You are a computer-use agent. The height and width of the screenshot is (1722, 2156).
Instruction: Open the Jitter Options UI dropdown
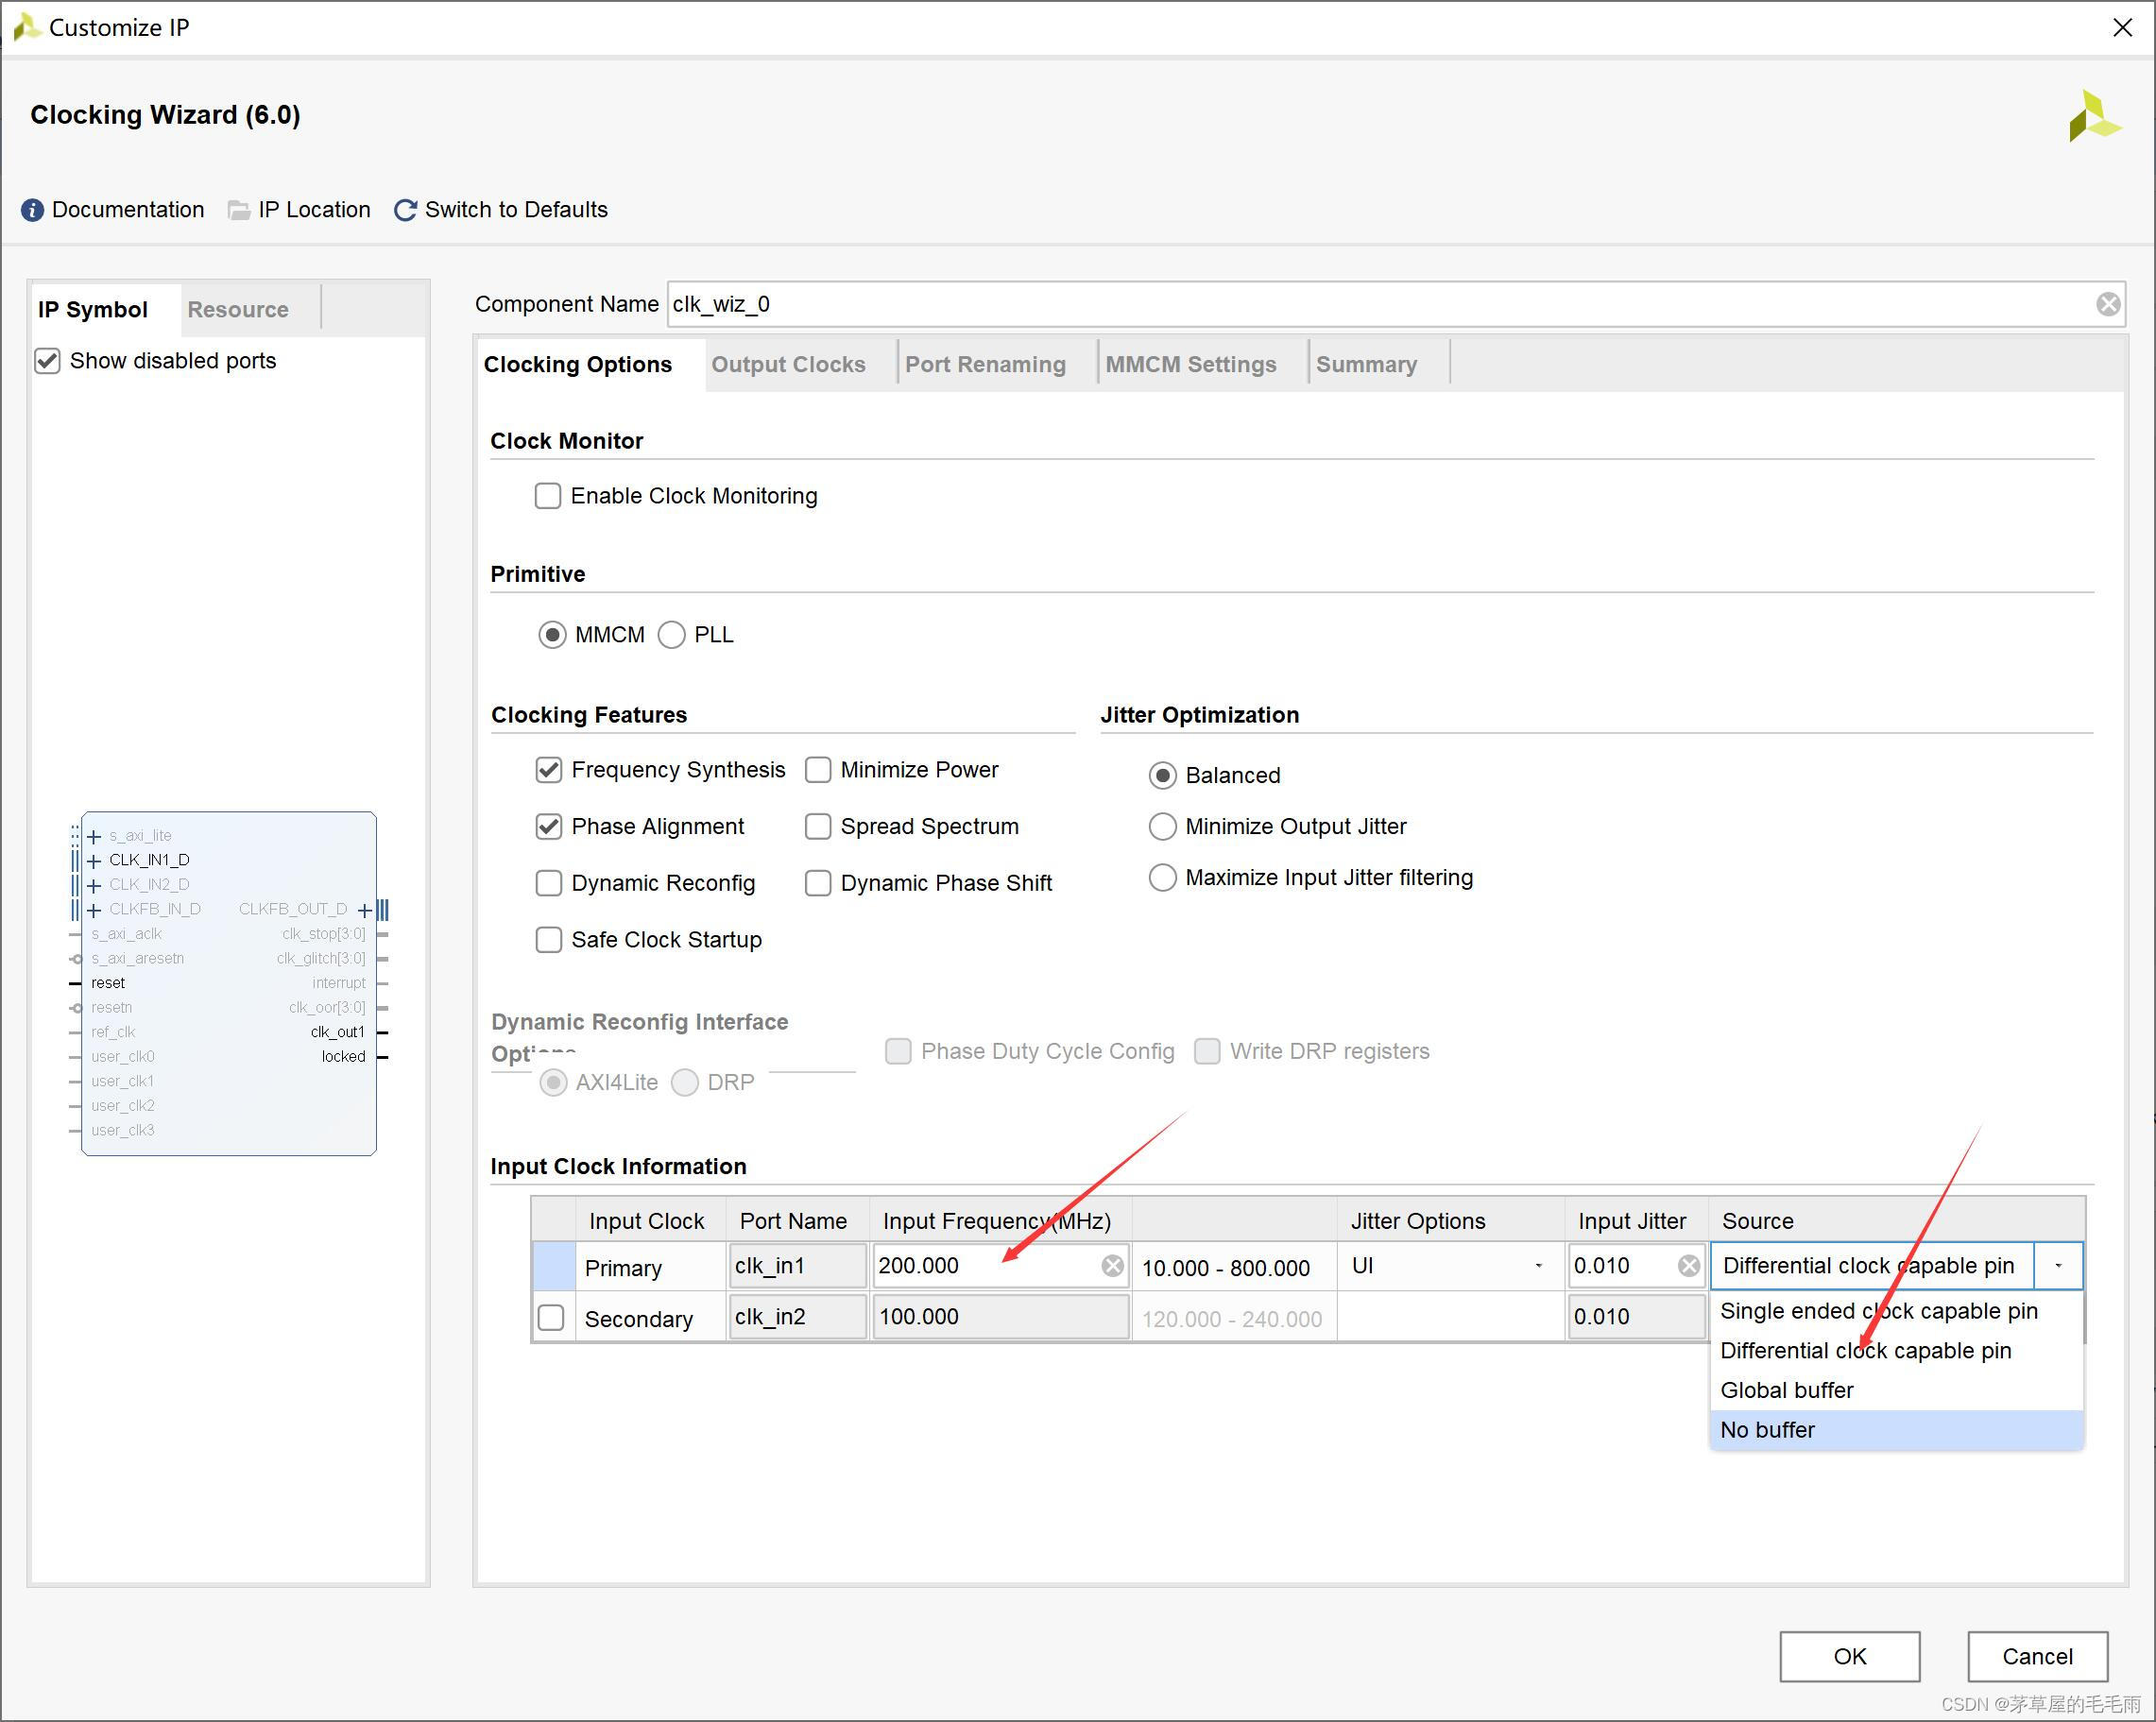click(1538, 1266)
